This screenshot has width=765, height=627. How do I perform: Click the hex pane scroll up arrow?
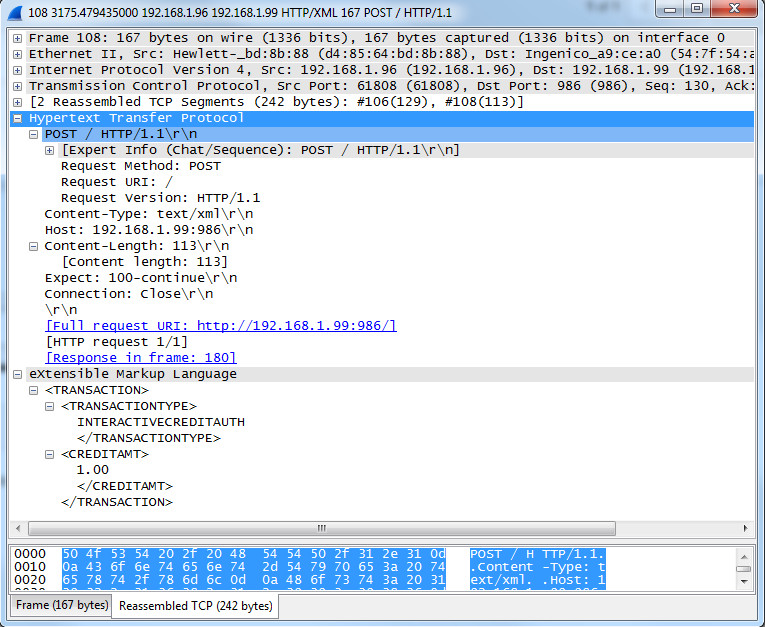[x=744, y=557]
